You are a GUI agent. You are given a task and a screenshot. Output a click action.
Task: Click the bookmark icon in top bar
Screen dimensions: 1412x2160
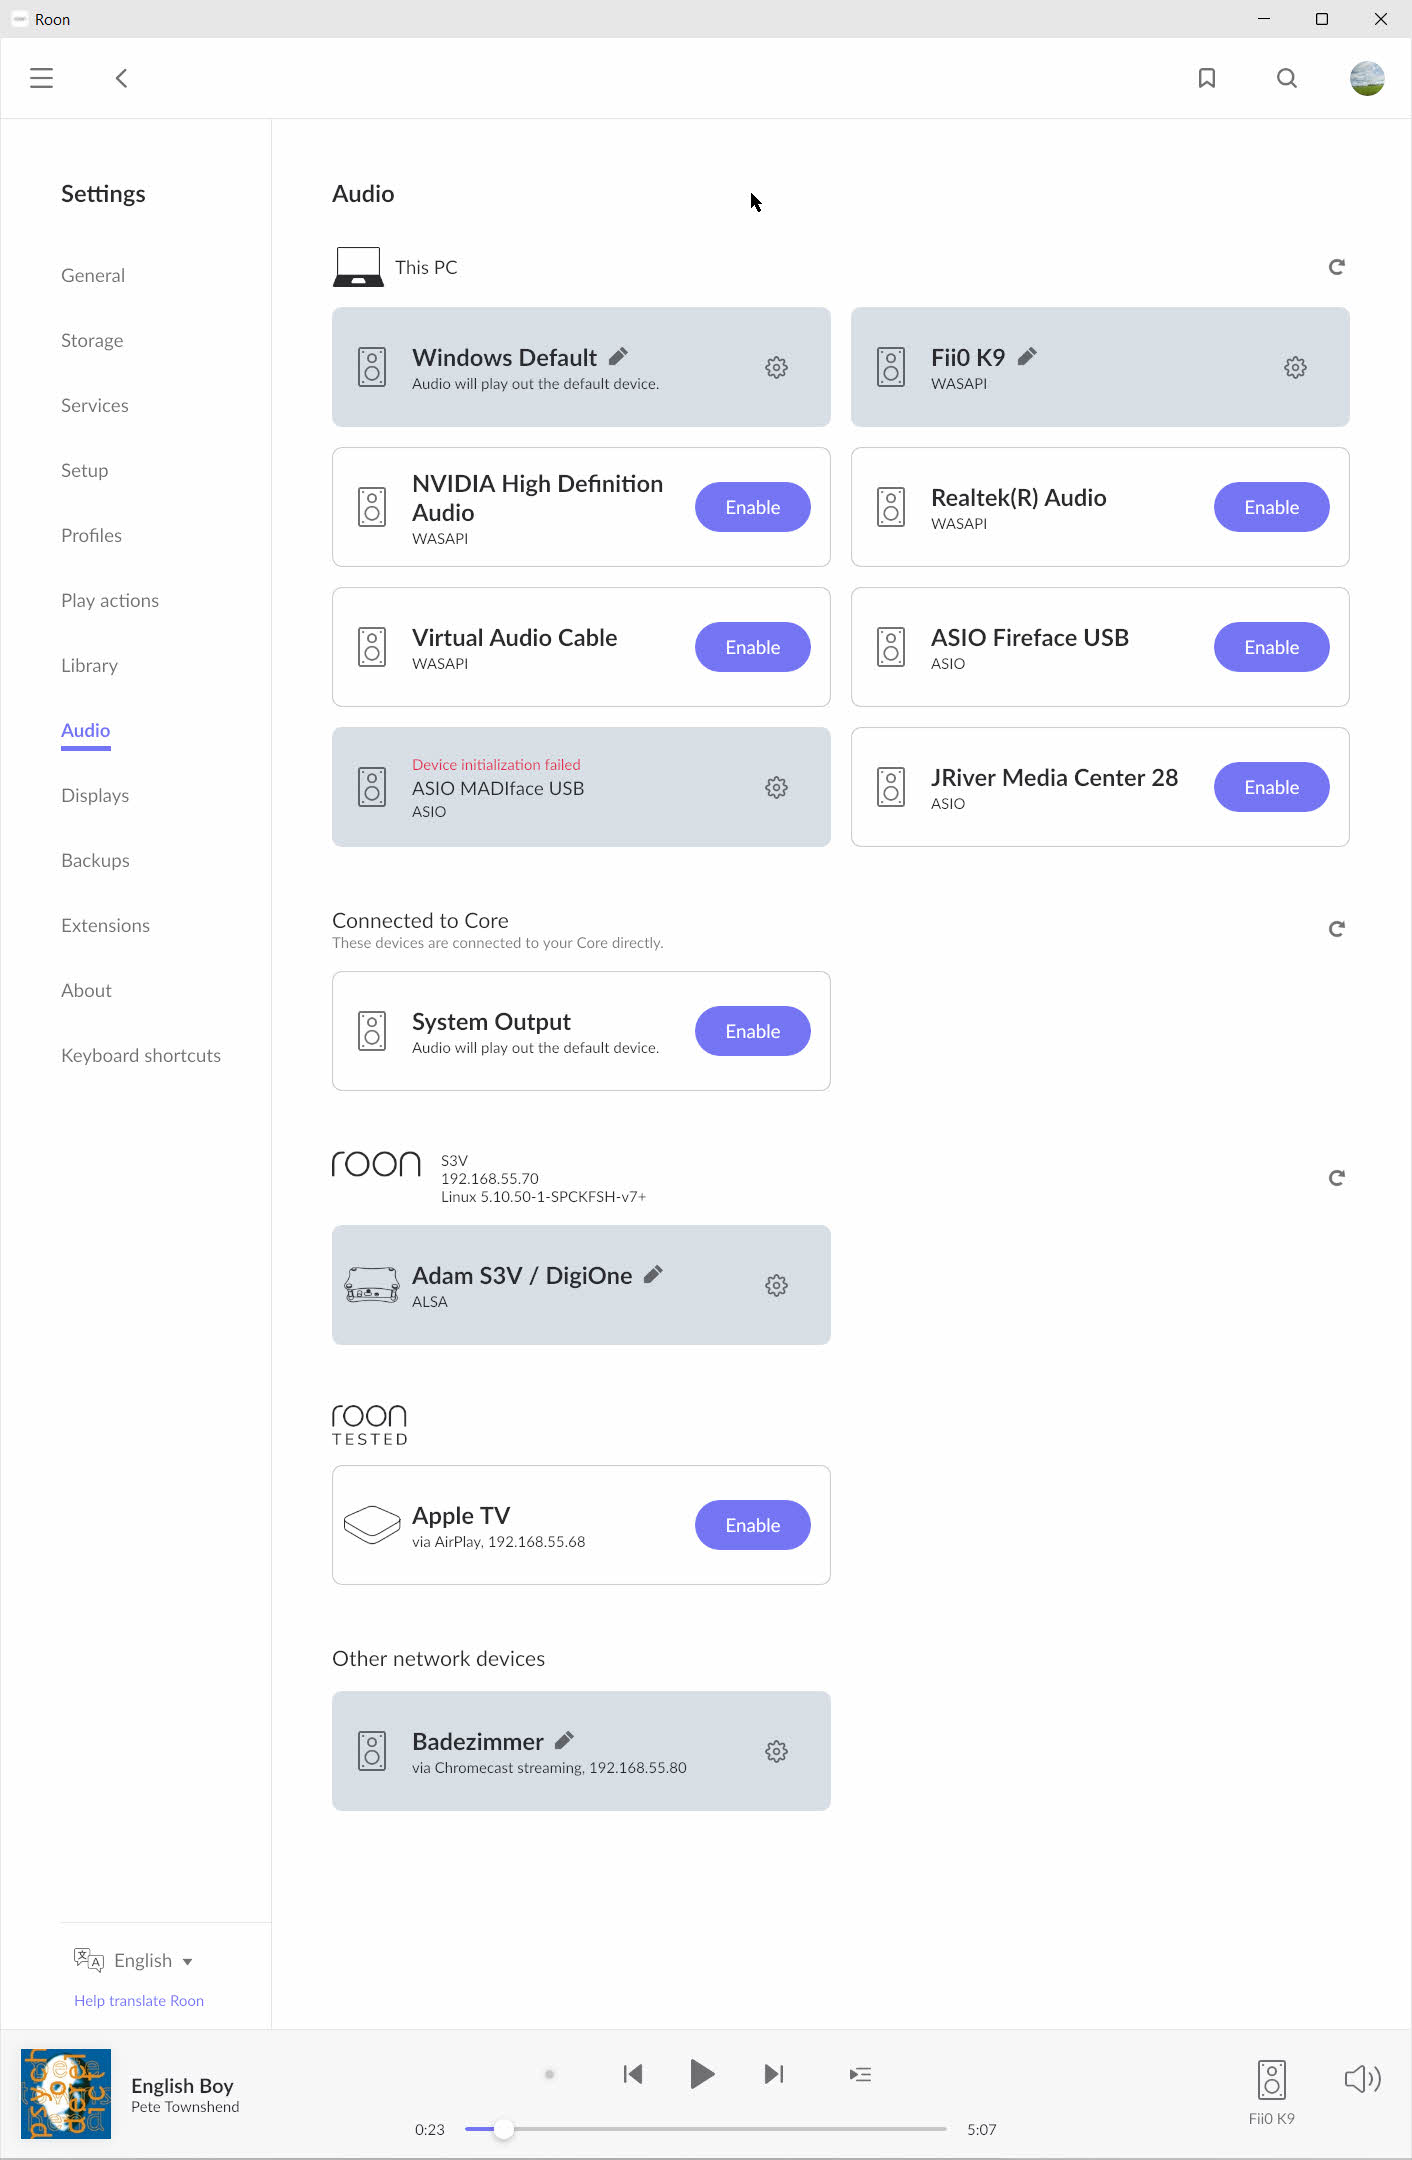(1207, 78)
